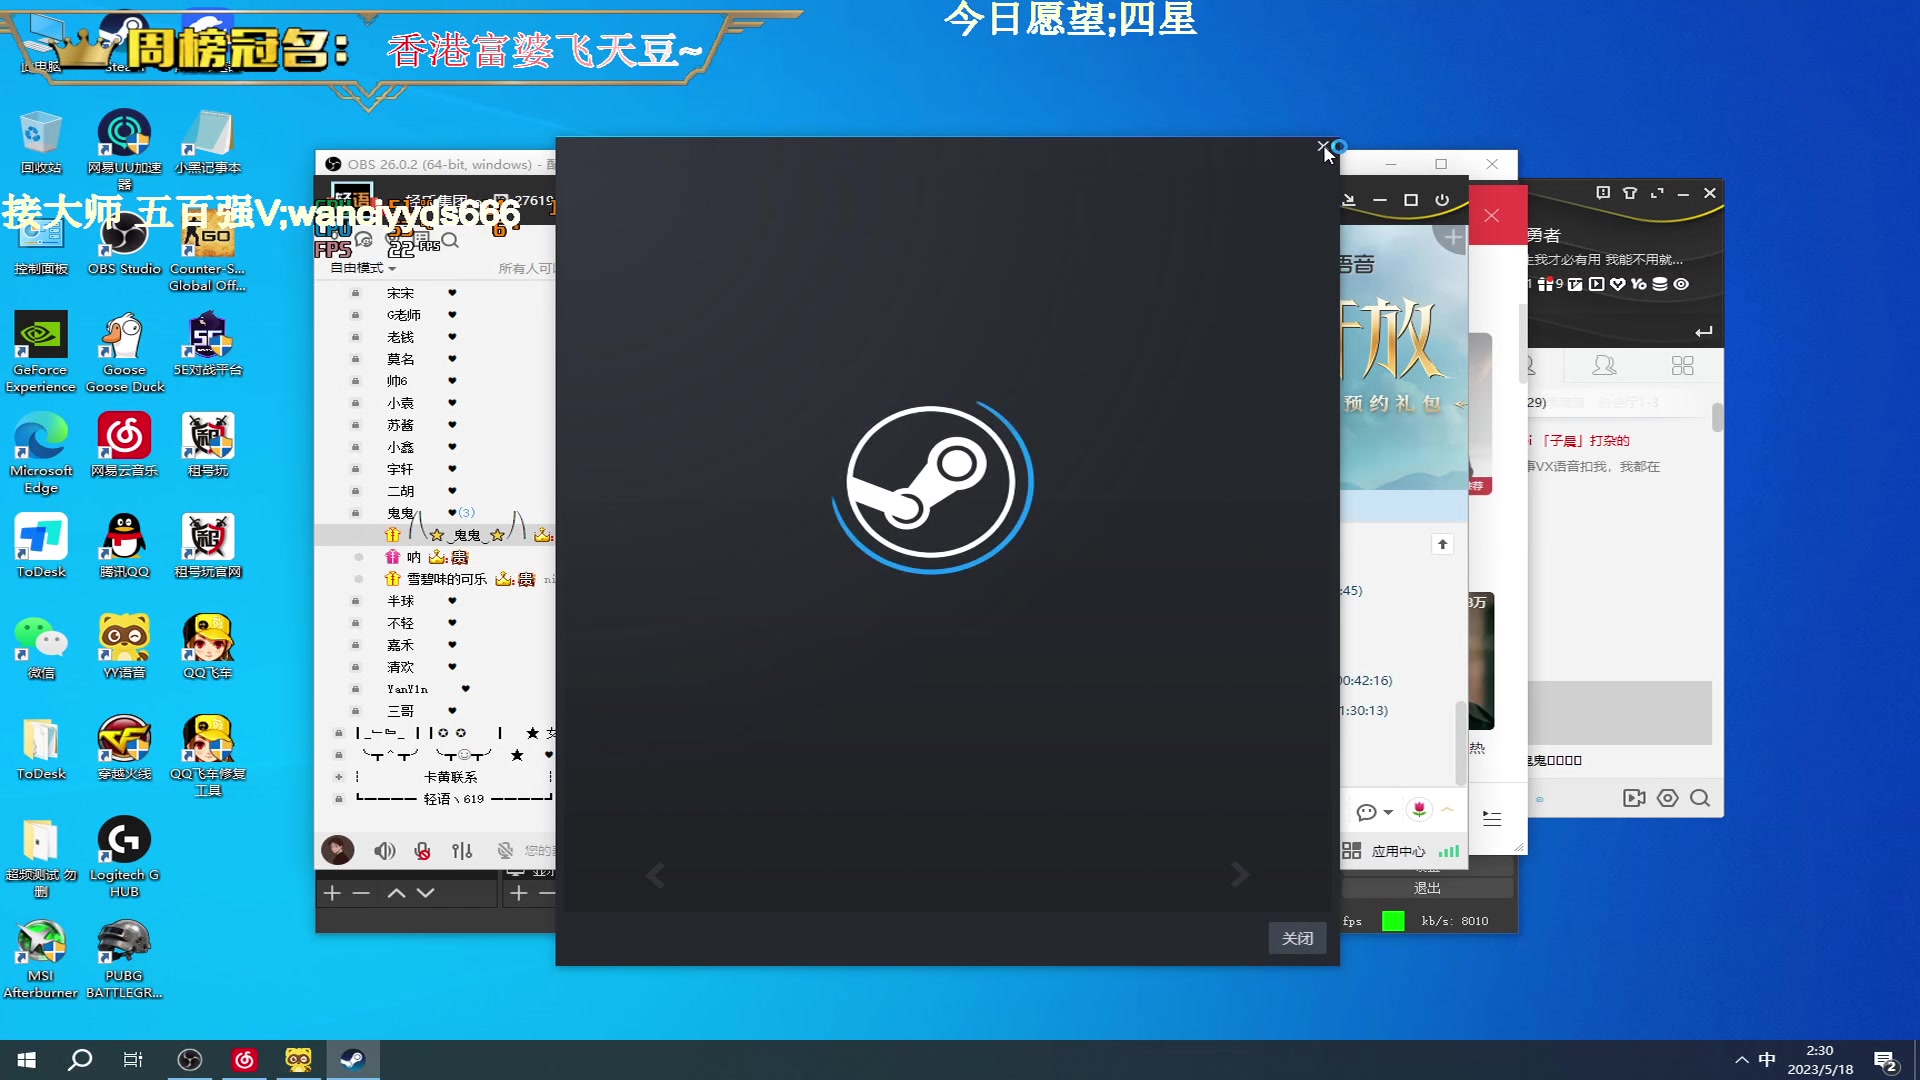This screenshot has height=1080, width=1920.
Task: Open Logitech G HUB desktop icon
Action: [124, 857]
